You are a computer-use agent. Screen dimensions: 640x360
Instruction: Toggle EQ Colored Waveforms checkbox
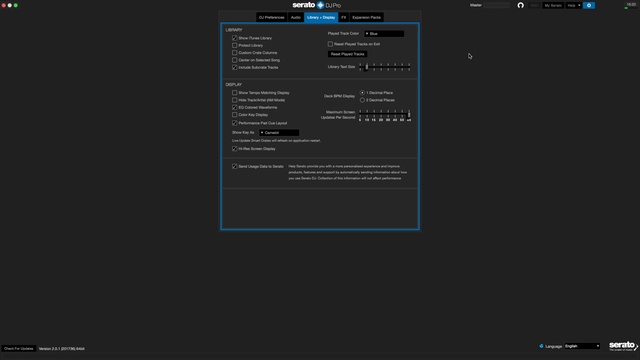coord(235,107)
